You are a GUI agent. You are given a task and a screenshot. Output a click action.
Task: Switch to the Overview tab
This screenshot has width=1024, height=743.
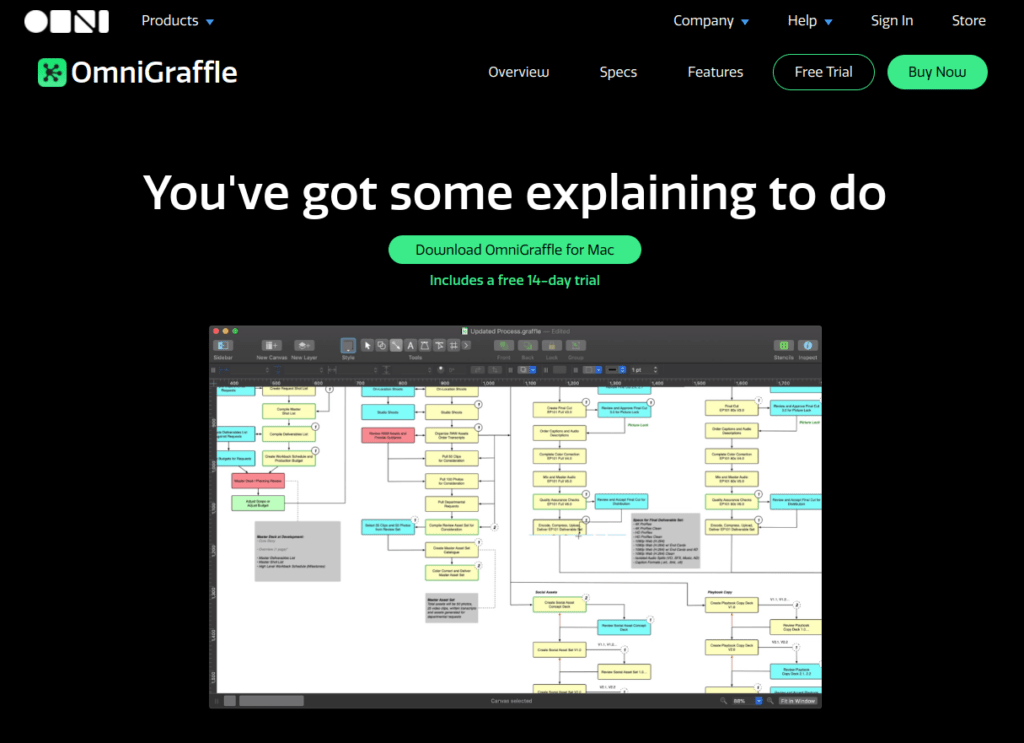tap(519, 72)
